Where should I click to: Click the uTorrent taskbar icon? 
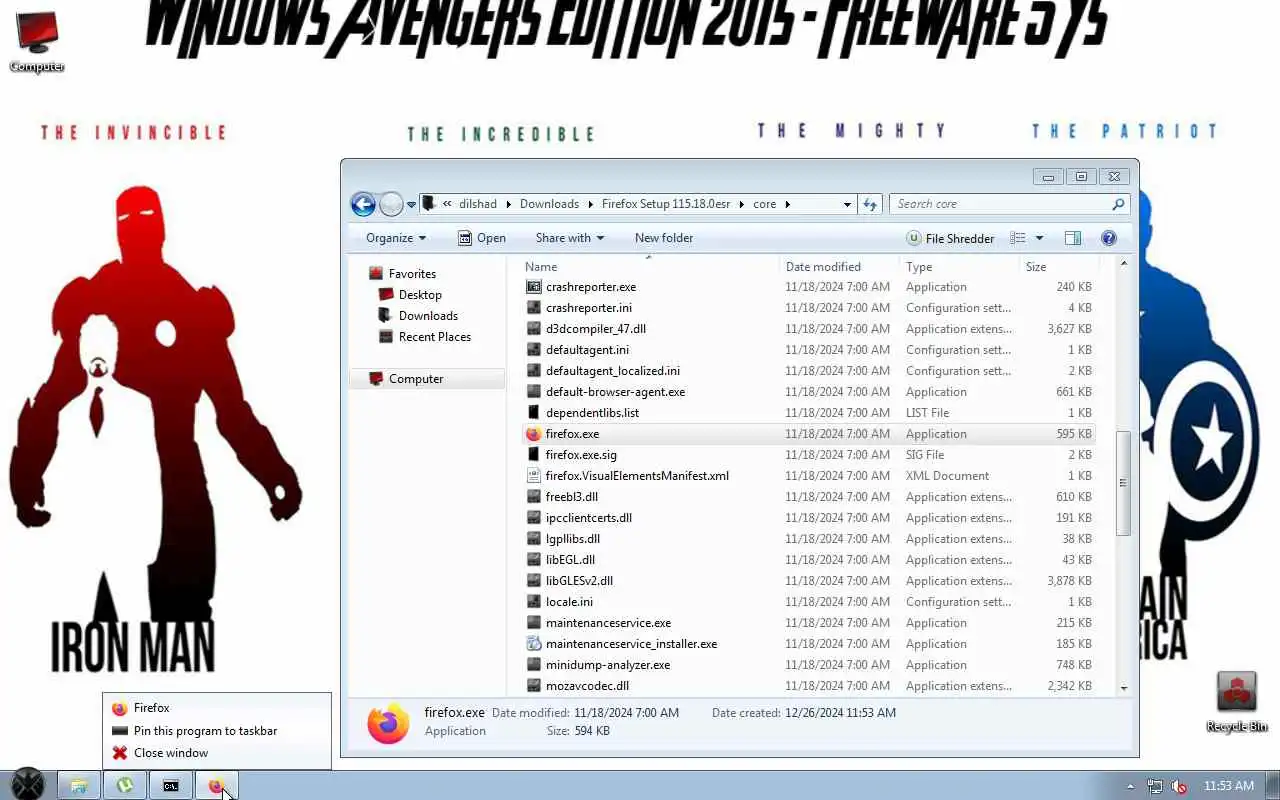pyautogui.click(x=124, y=786)
